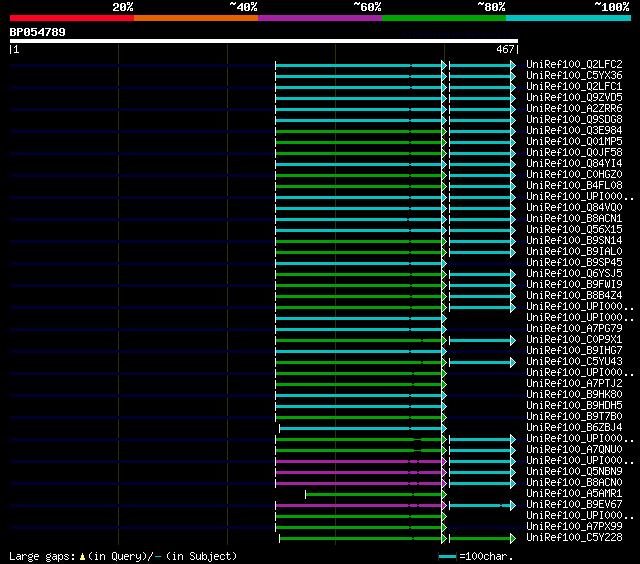The image size is (640, 564).
Task: Click the cyan ~100% identity color segment
Action: [x=569, y=18]
